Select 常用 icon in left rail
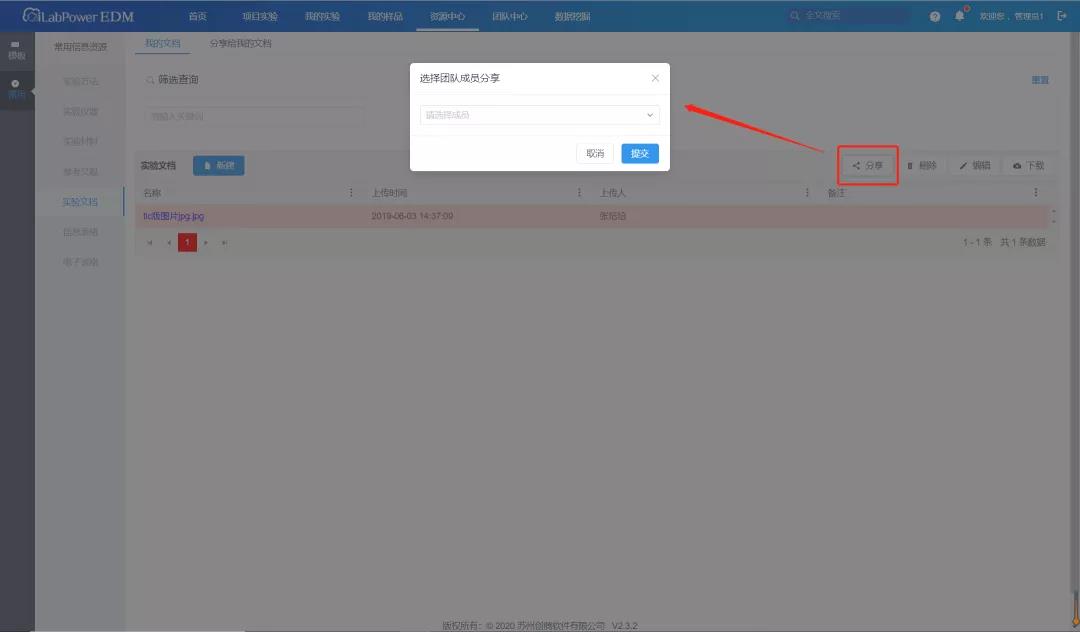The width and height of the screenshot is (1080, 632). (17, 89)
